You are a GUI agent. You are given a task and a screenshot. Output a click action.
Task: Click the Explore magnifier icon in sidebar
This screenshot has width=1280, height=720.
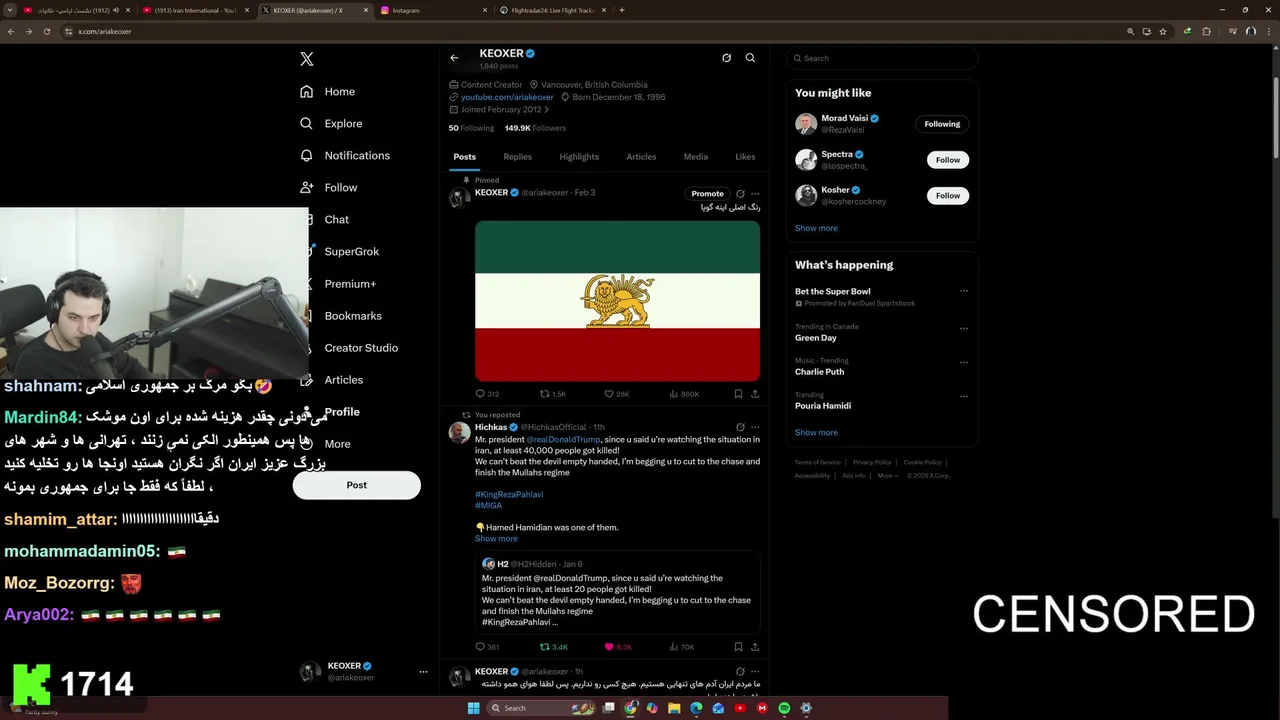click(x=307, y=123)
